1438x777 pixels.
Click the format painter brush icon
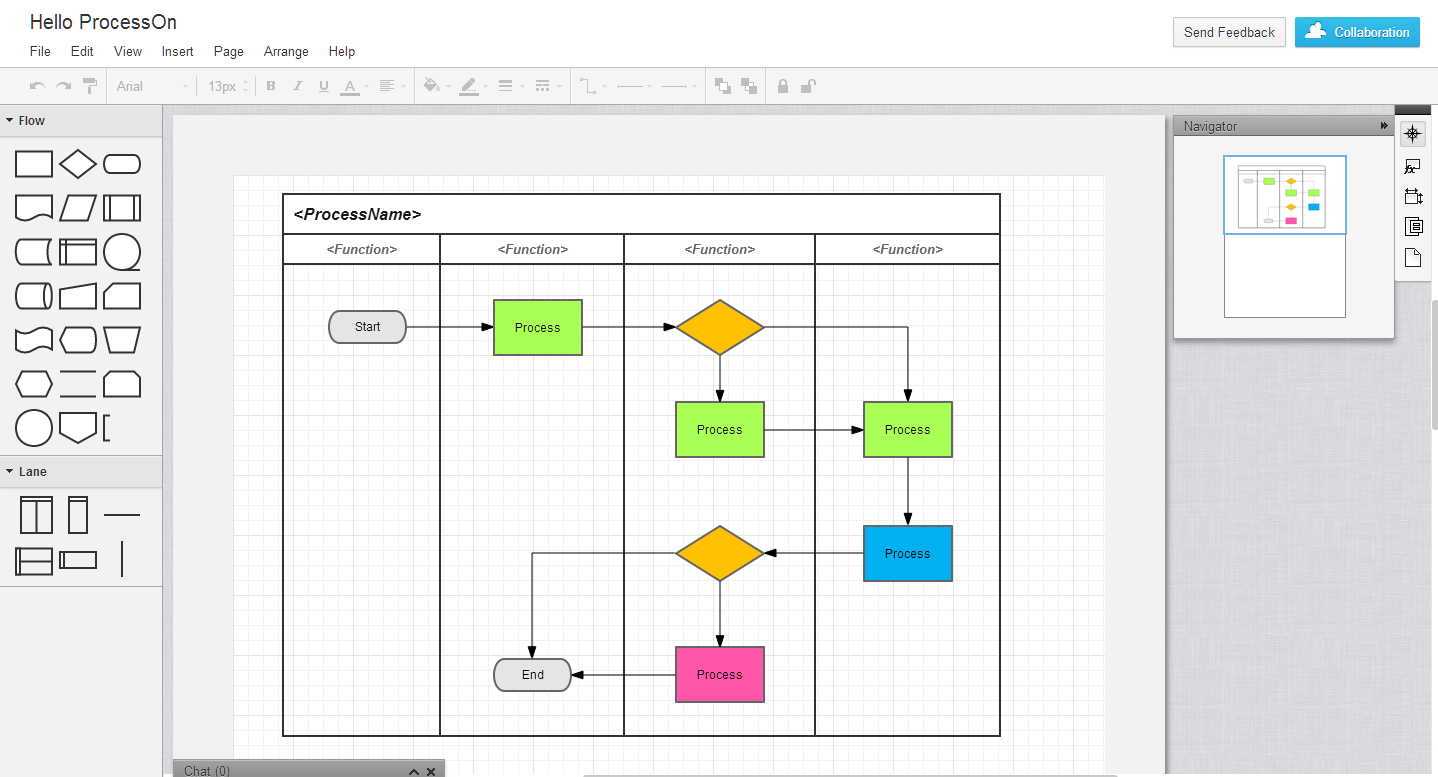click(90, 86)
